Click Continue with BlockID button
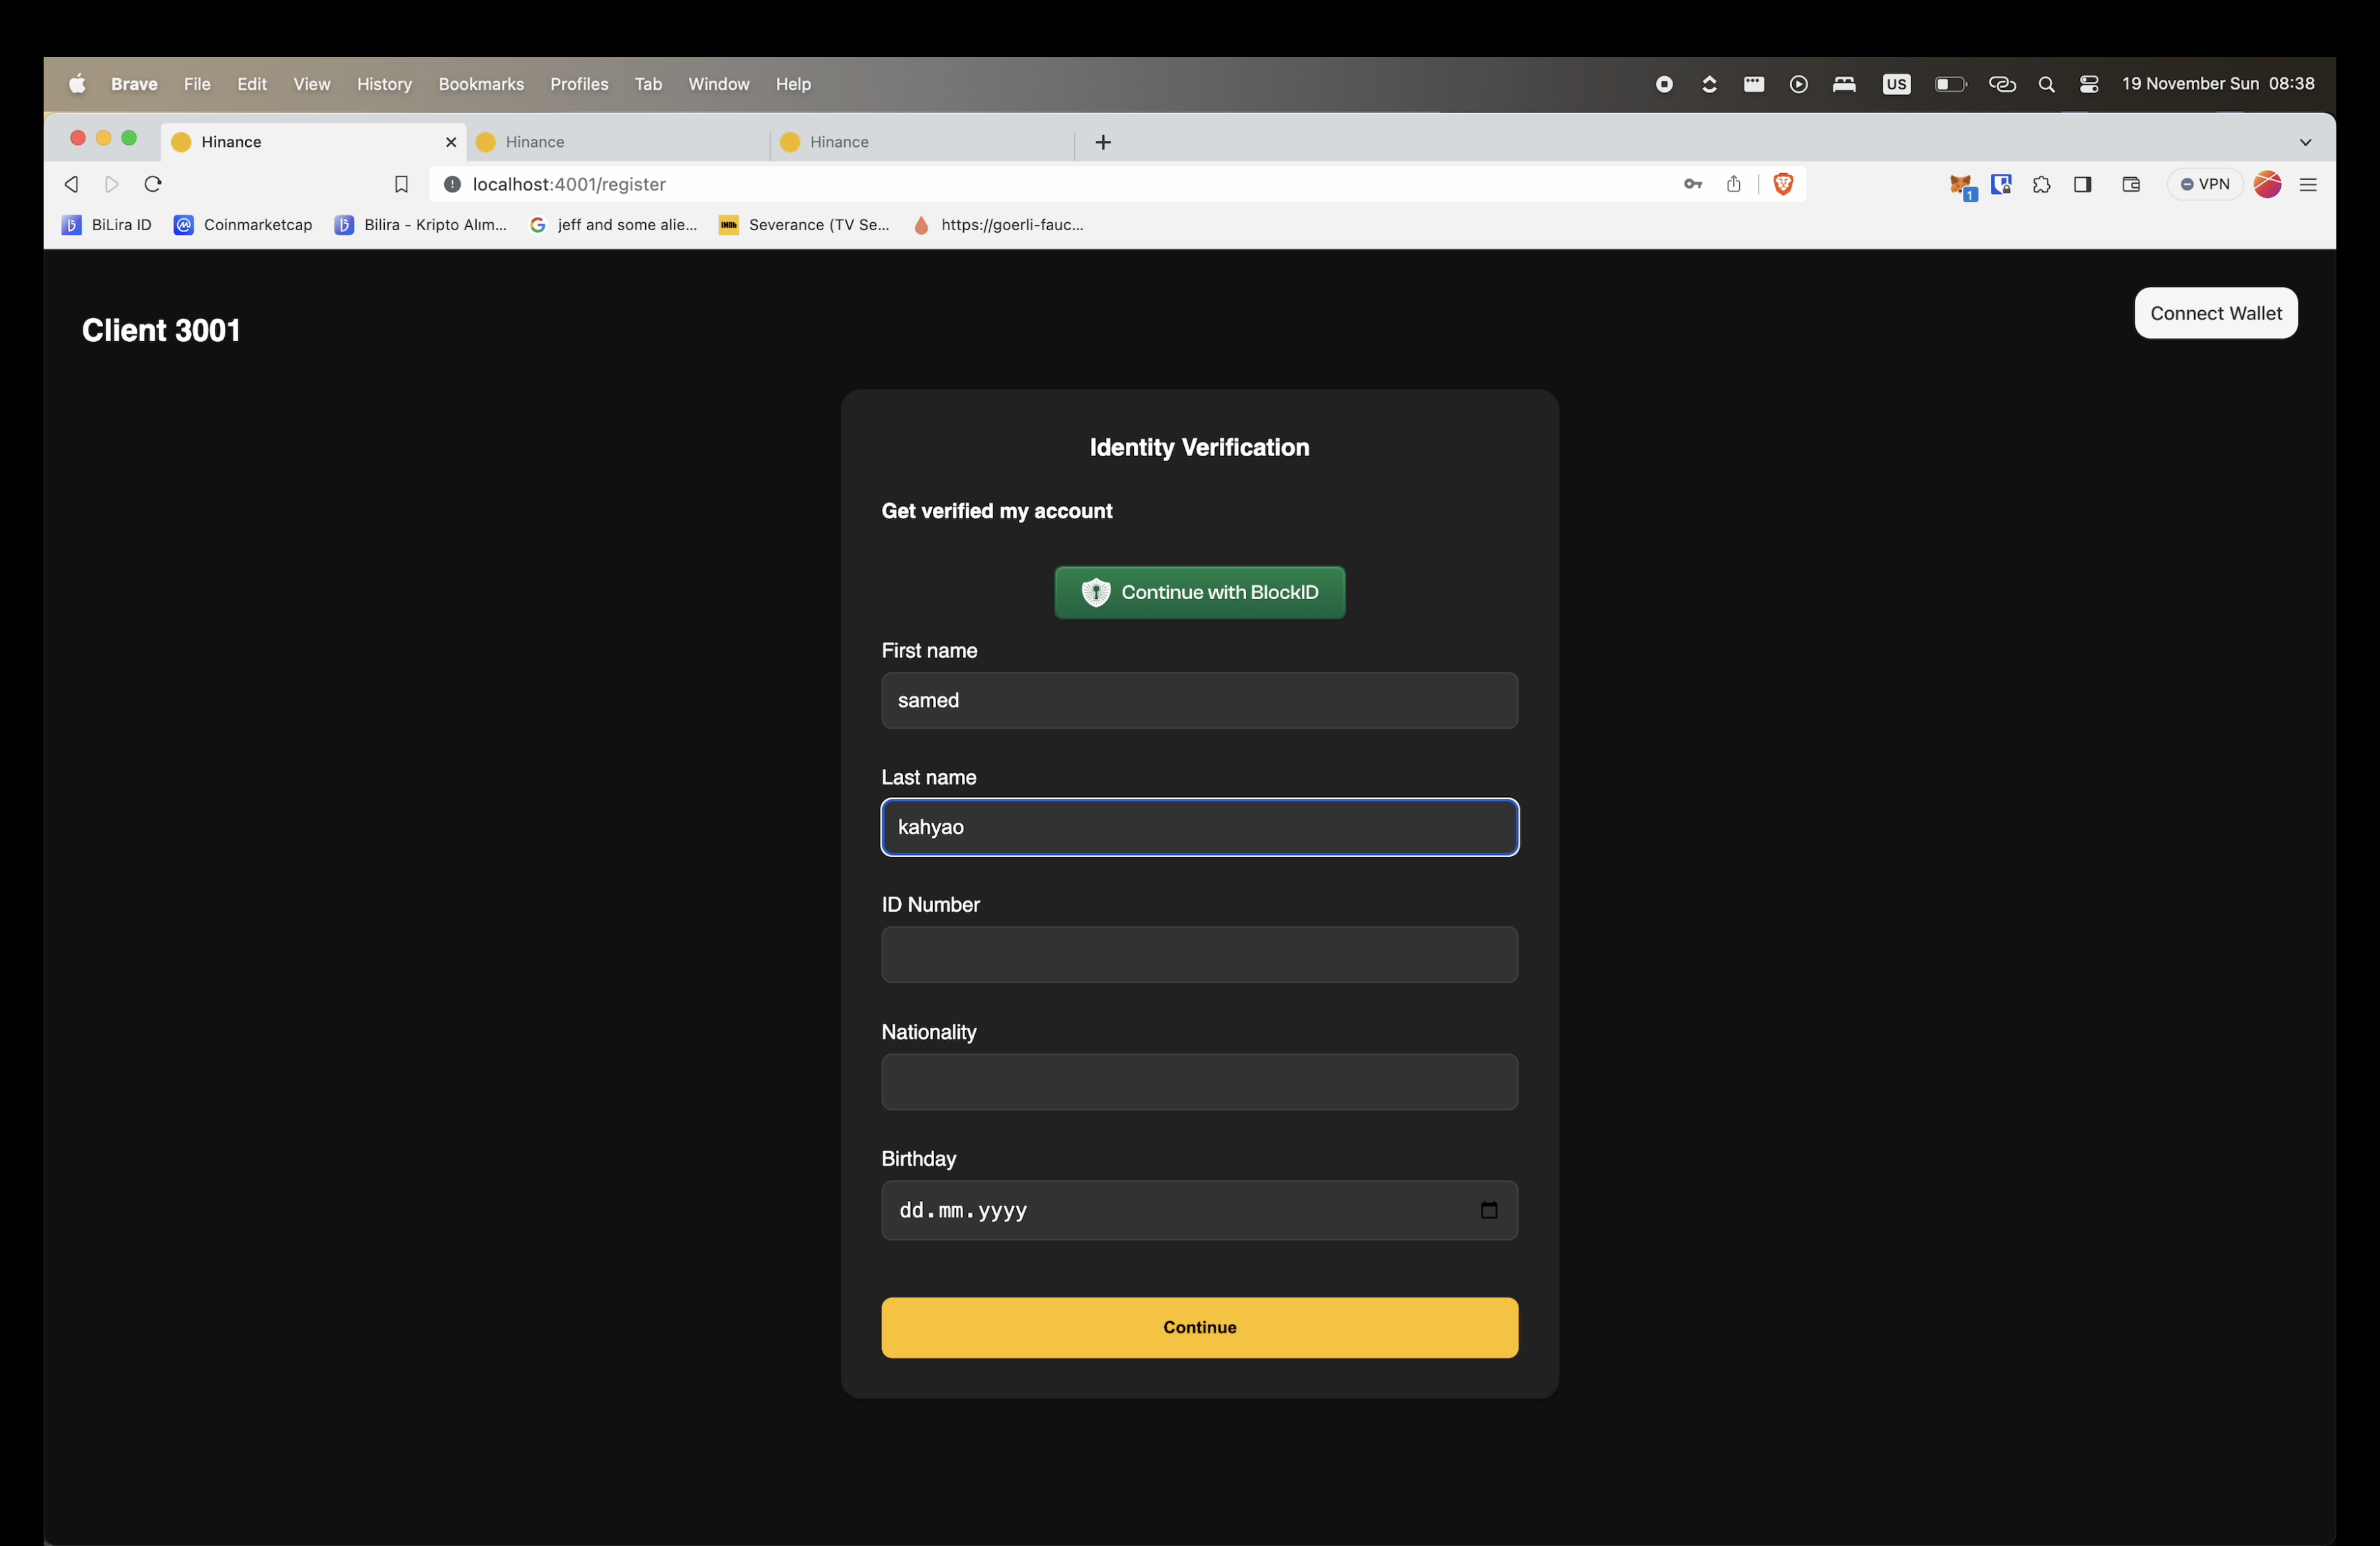The height and width of the screenshot is (1546, 2380). click(1199, 592)
